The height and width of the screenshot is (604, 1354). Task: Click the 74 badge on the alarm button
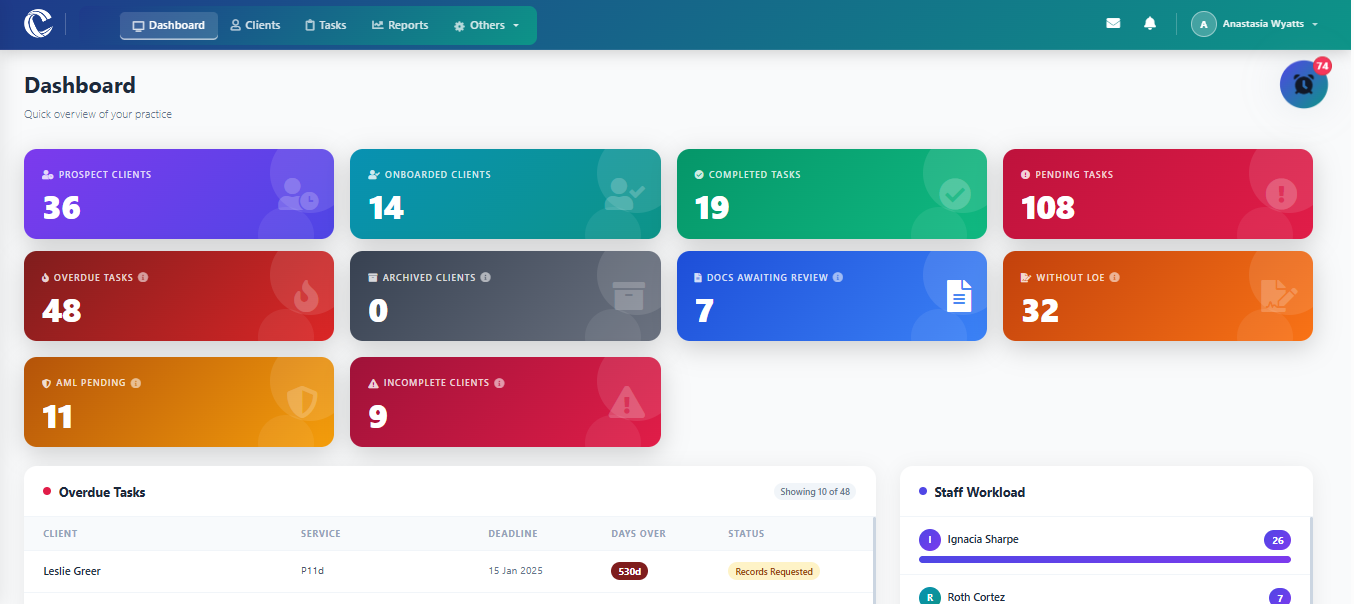click(1322, 66)
